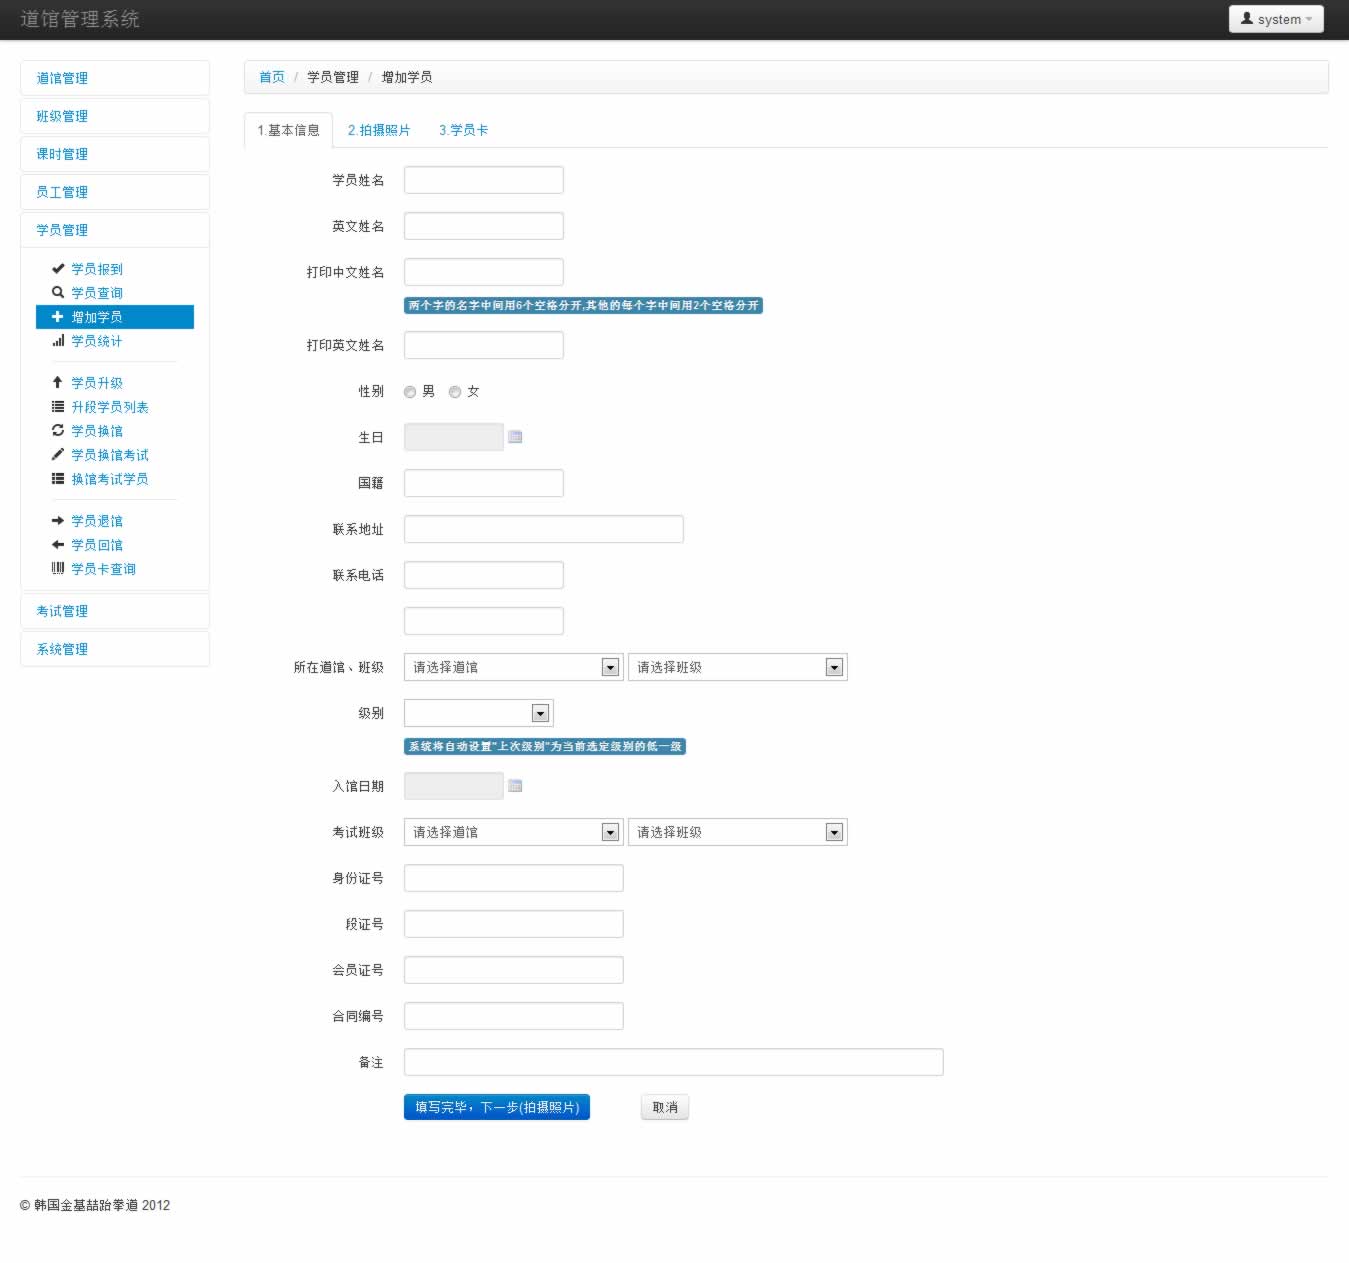Screen dimensions: 1349x1263
Task: Open the 请选择道馆 dropdown for 所在道馆
Action: [x=513, y=667]
